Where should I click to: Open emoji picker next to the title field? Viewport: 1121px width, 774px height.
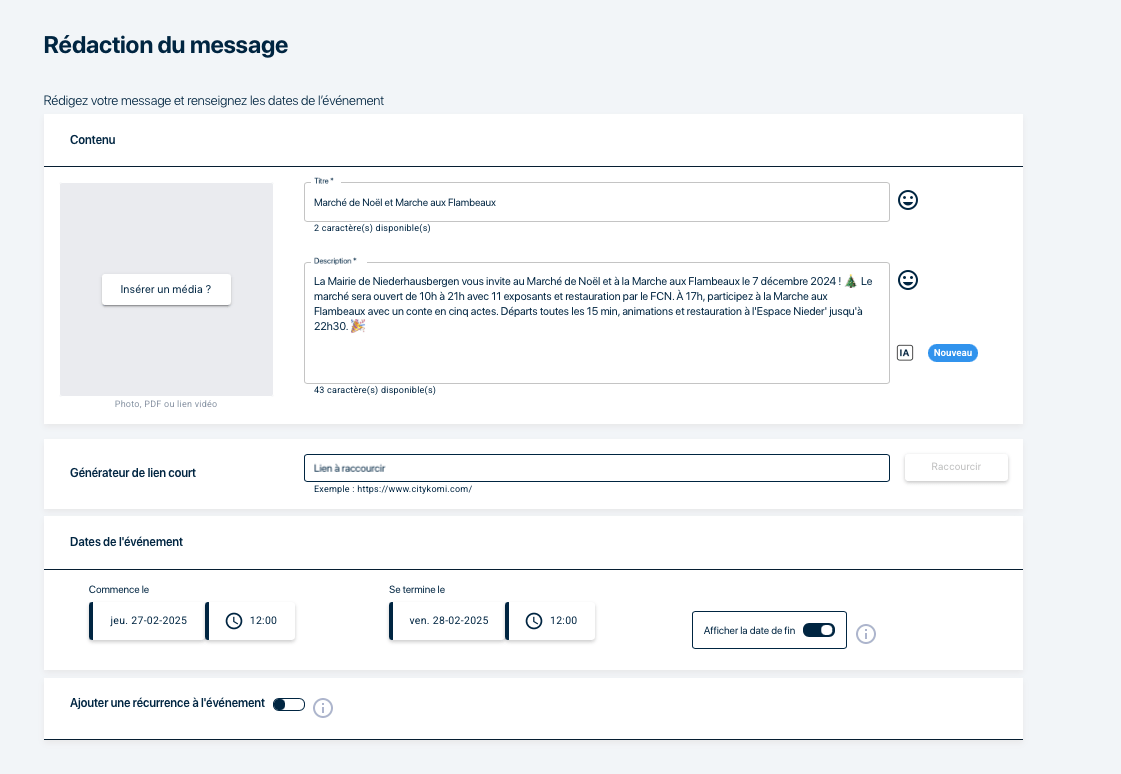click(908, 200)
